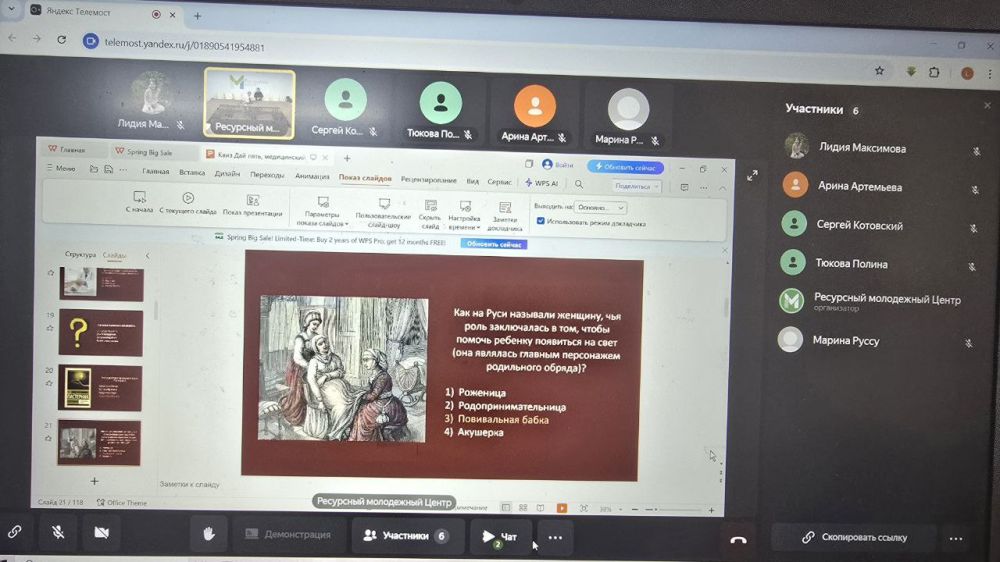The width and height of the screenshot is (1000, 562).
Task: Open Поделиться dropdown in WPS
Action: click(x=636, y=186)
